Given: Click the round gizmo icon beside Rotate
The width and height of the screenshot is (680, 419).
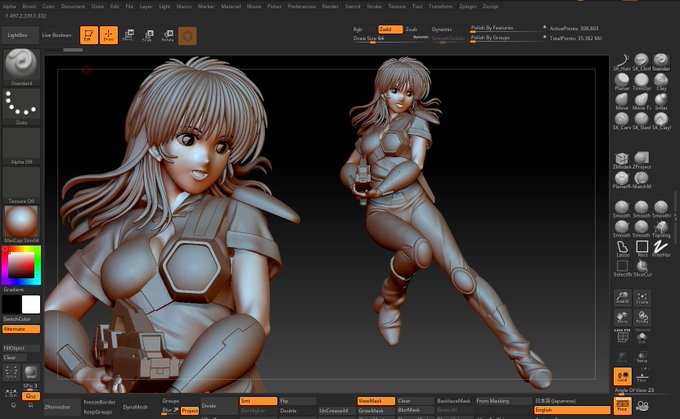Looking at the screenshot, I should point(187,36).
